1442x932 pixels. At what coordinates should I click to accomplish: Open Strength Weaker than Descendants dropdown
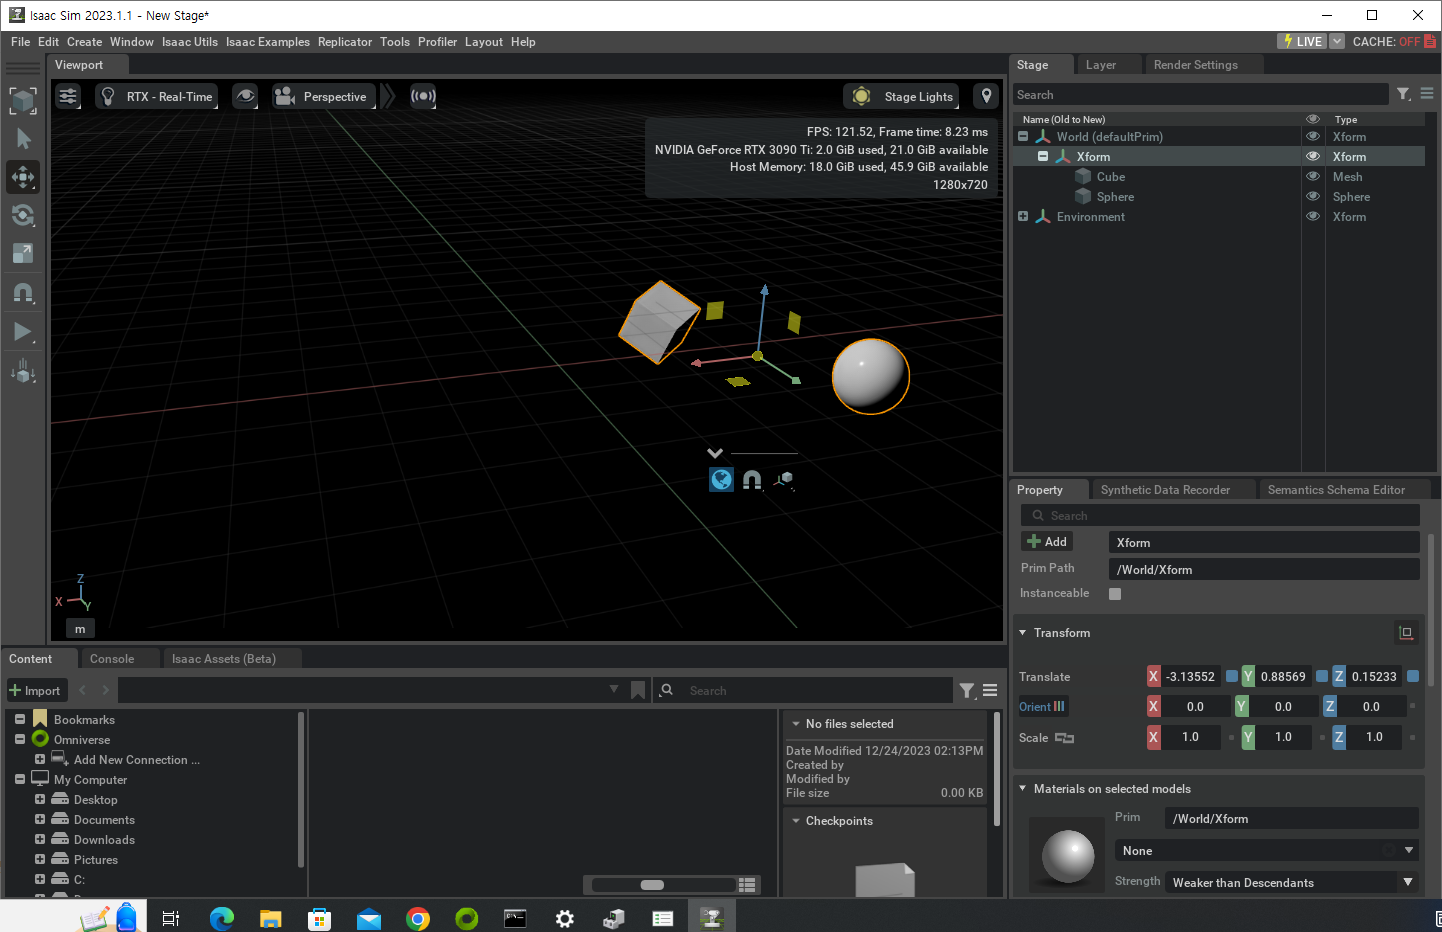point(1291,883)
